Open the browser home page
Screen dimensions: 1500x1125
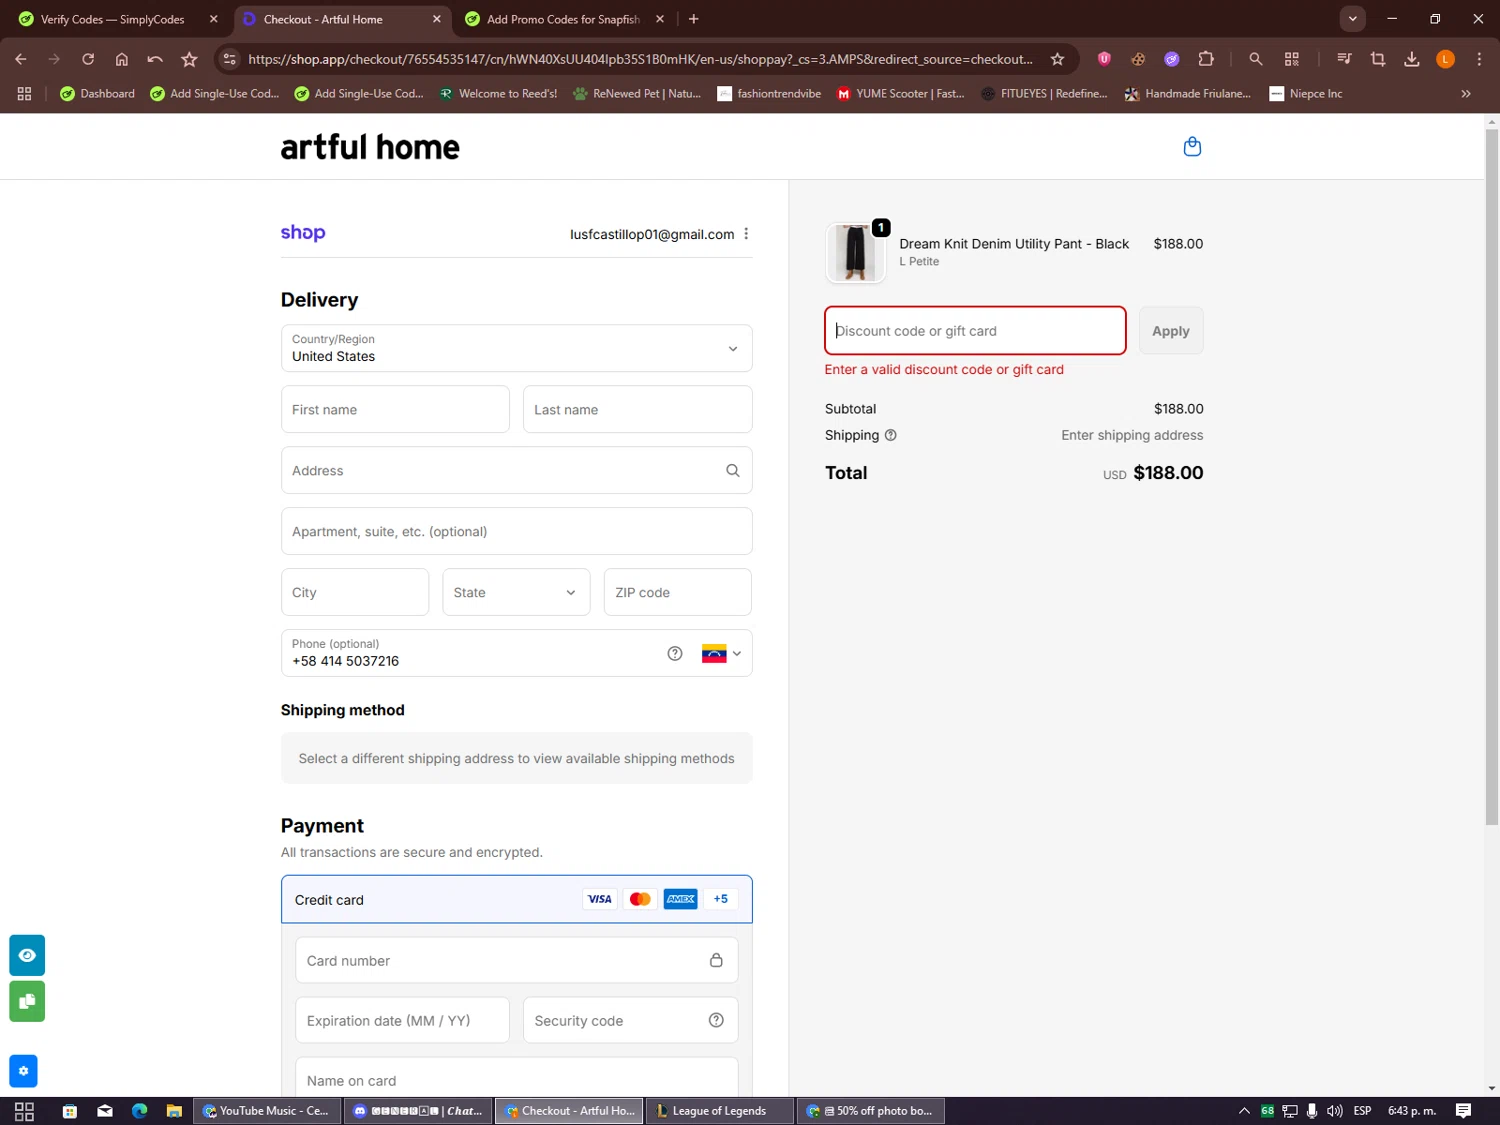122,59
